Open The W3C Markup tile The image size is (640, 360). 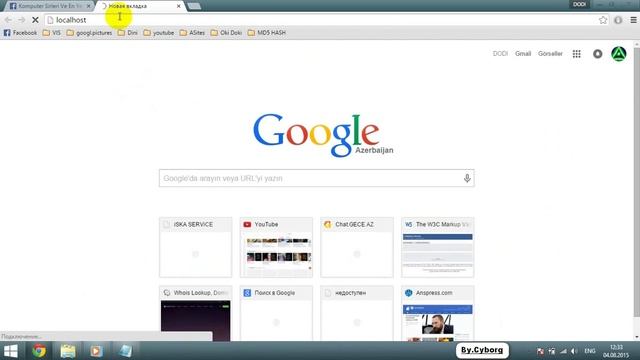point(438,247)
